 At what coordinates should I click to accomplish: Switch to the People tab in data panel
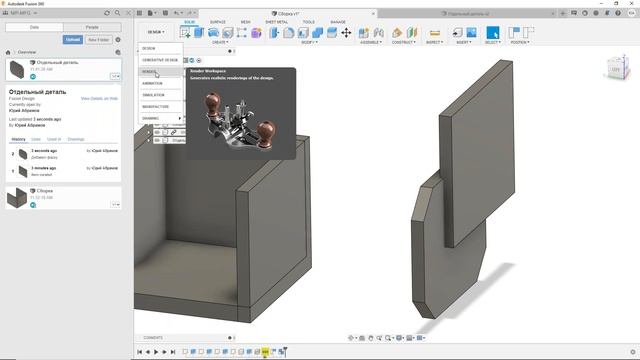point(92,27)
